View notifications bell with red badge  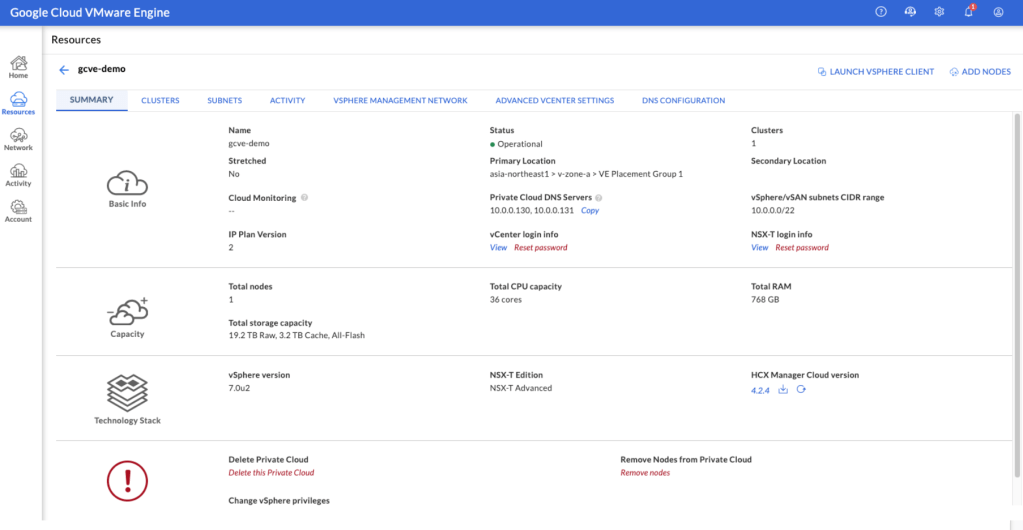pyautogui.click(x=968, y=12)
